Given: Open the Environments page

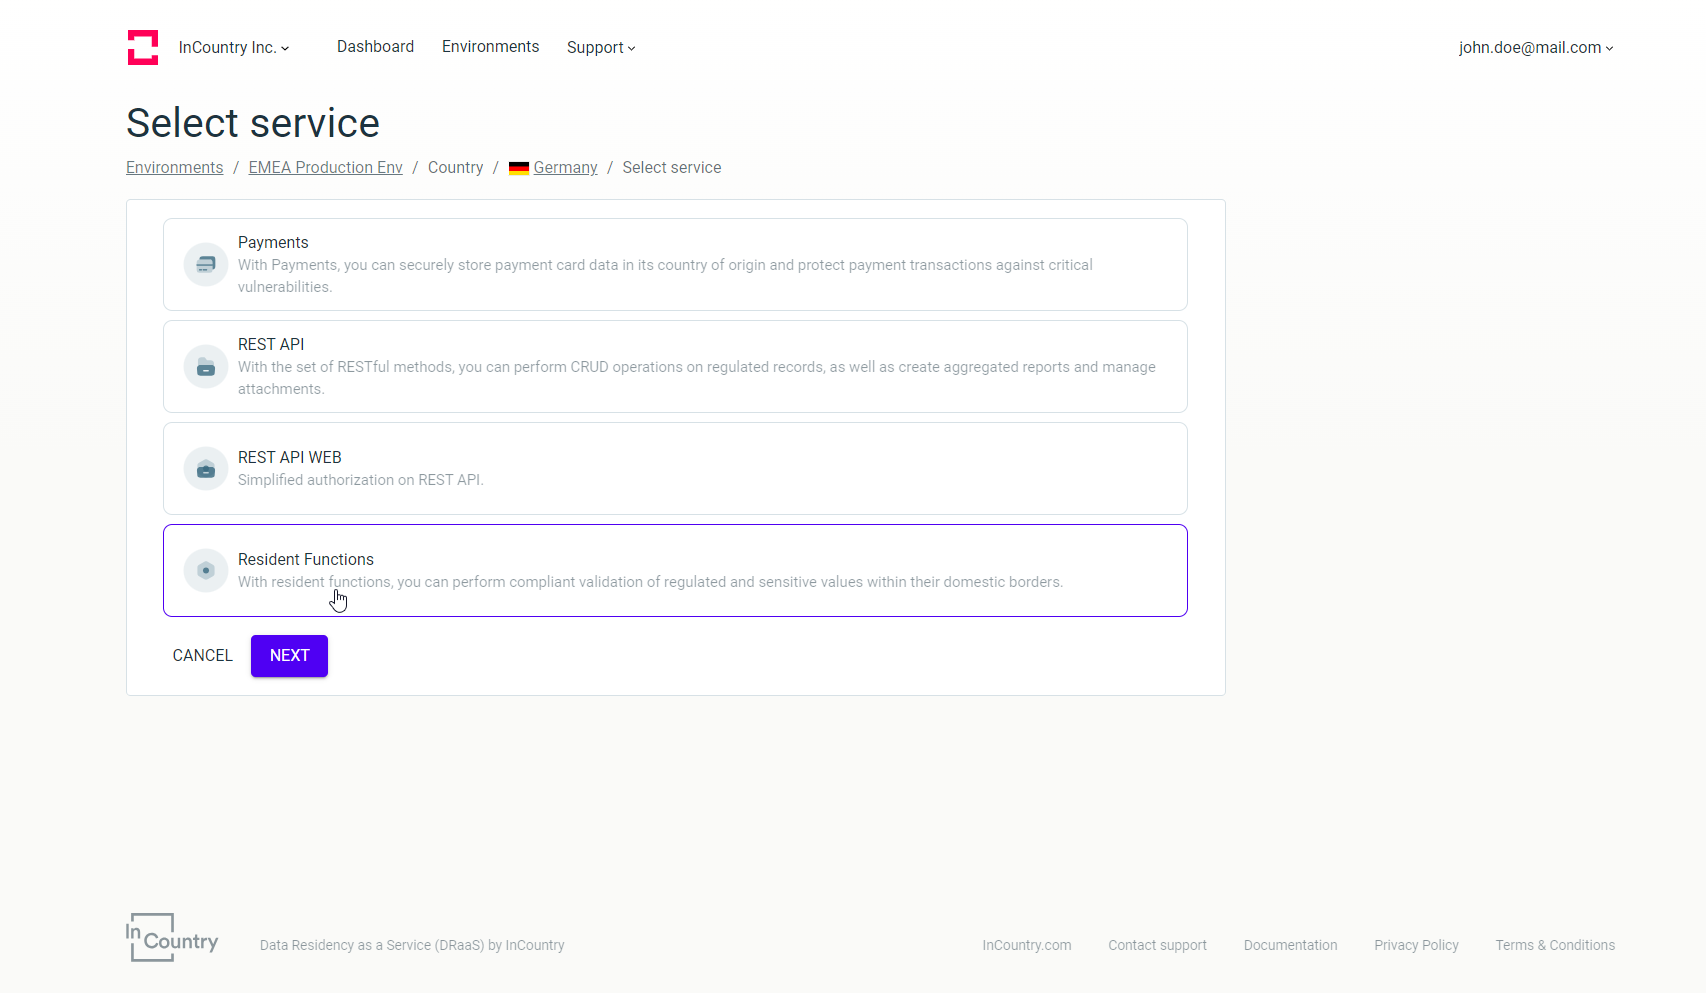Looking at the screenshot, I should (x=490, y=46).
